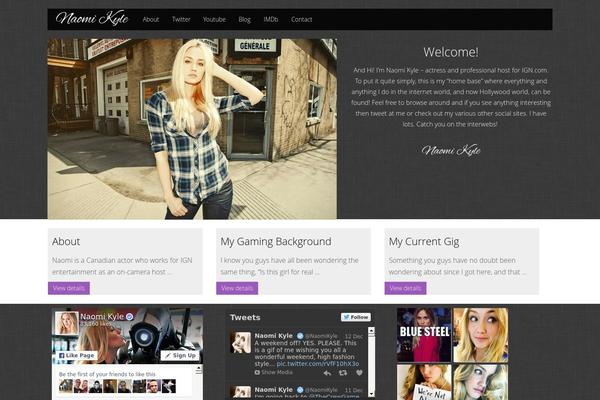This screenshot has height=400, width=600.
Task: Click the My Gaming Background heading
Action: click(276, 242)
